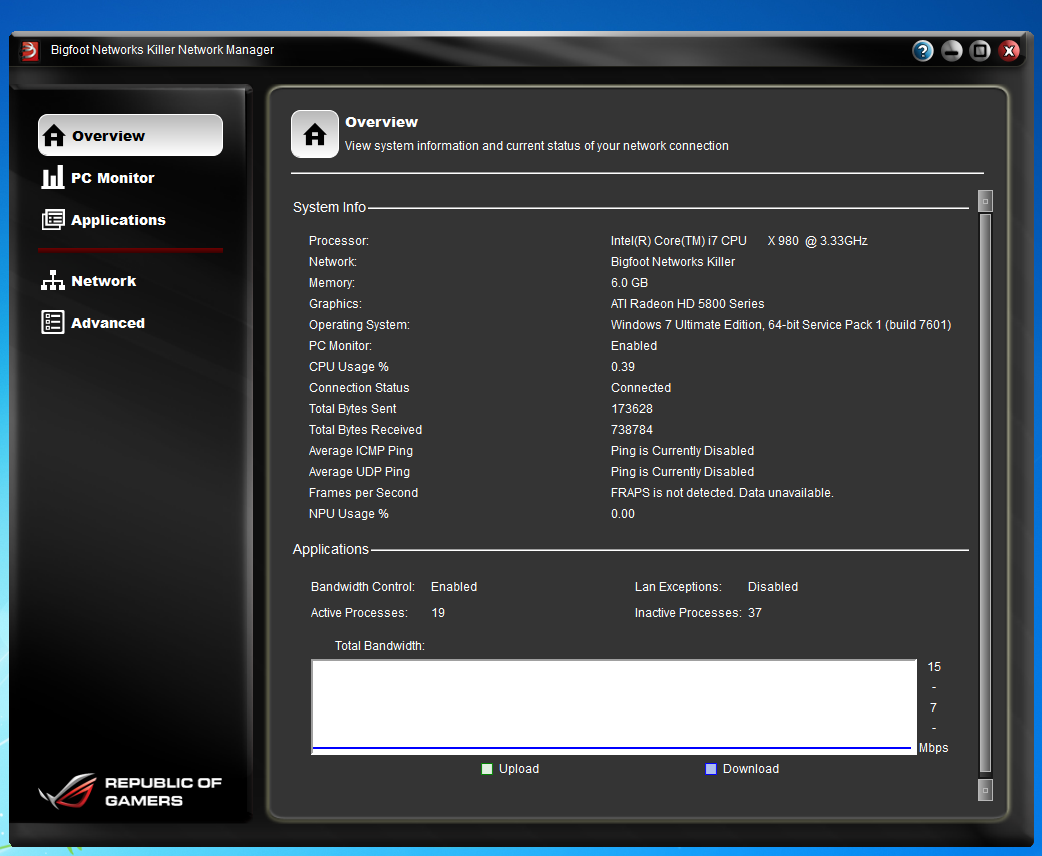This screenshot has width=1042, height=856.
Task: Click the scroll down arrow of the overview panel
Action: pos(986,790)
